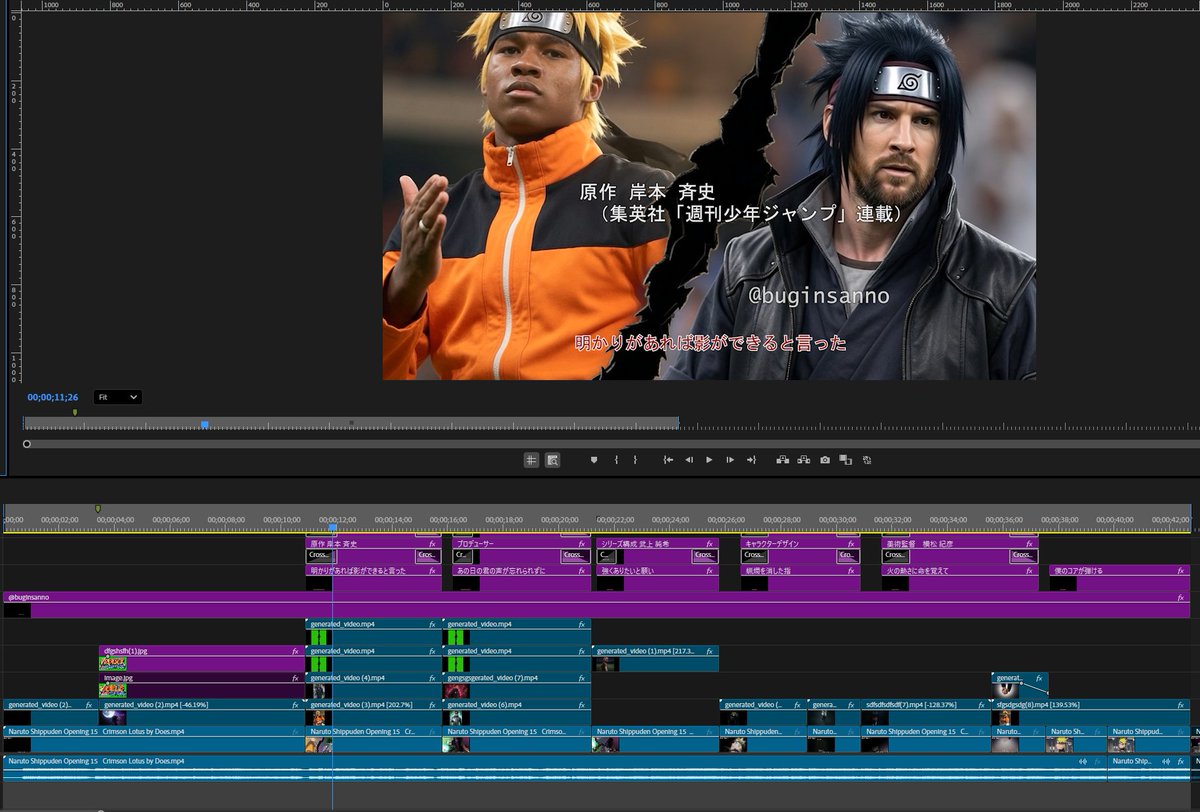The image size is (1200, 812).
Task: Click the comparison view icon
Action: click(x=846, y=460)
